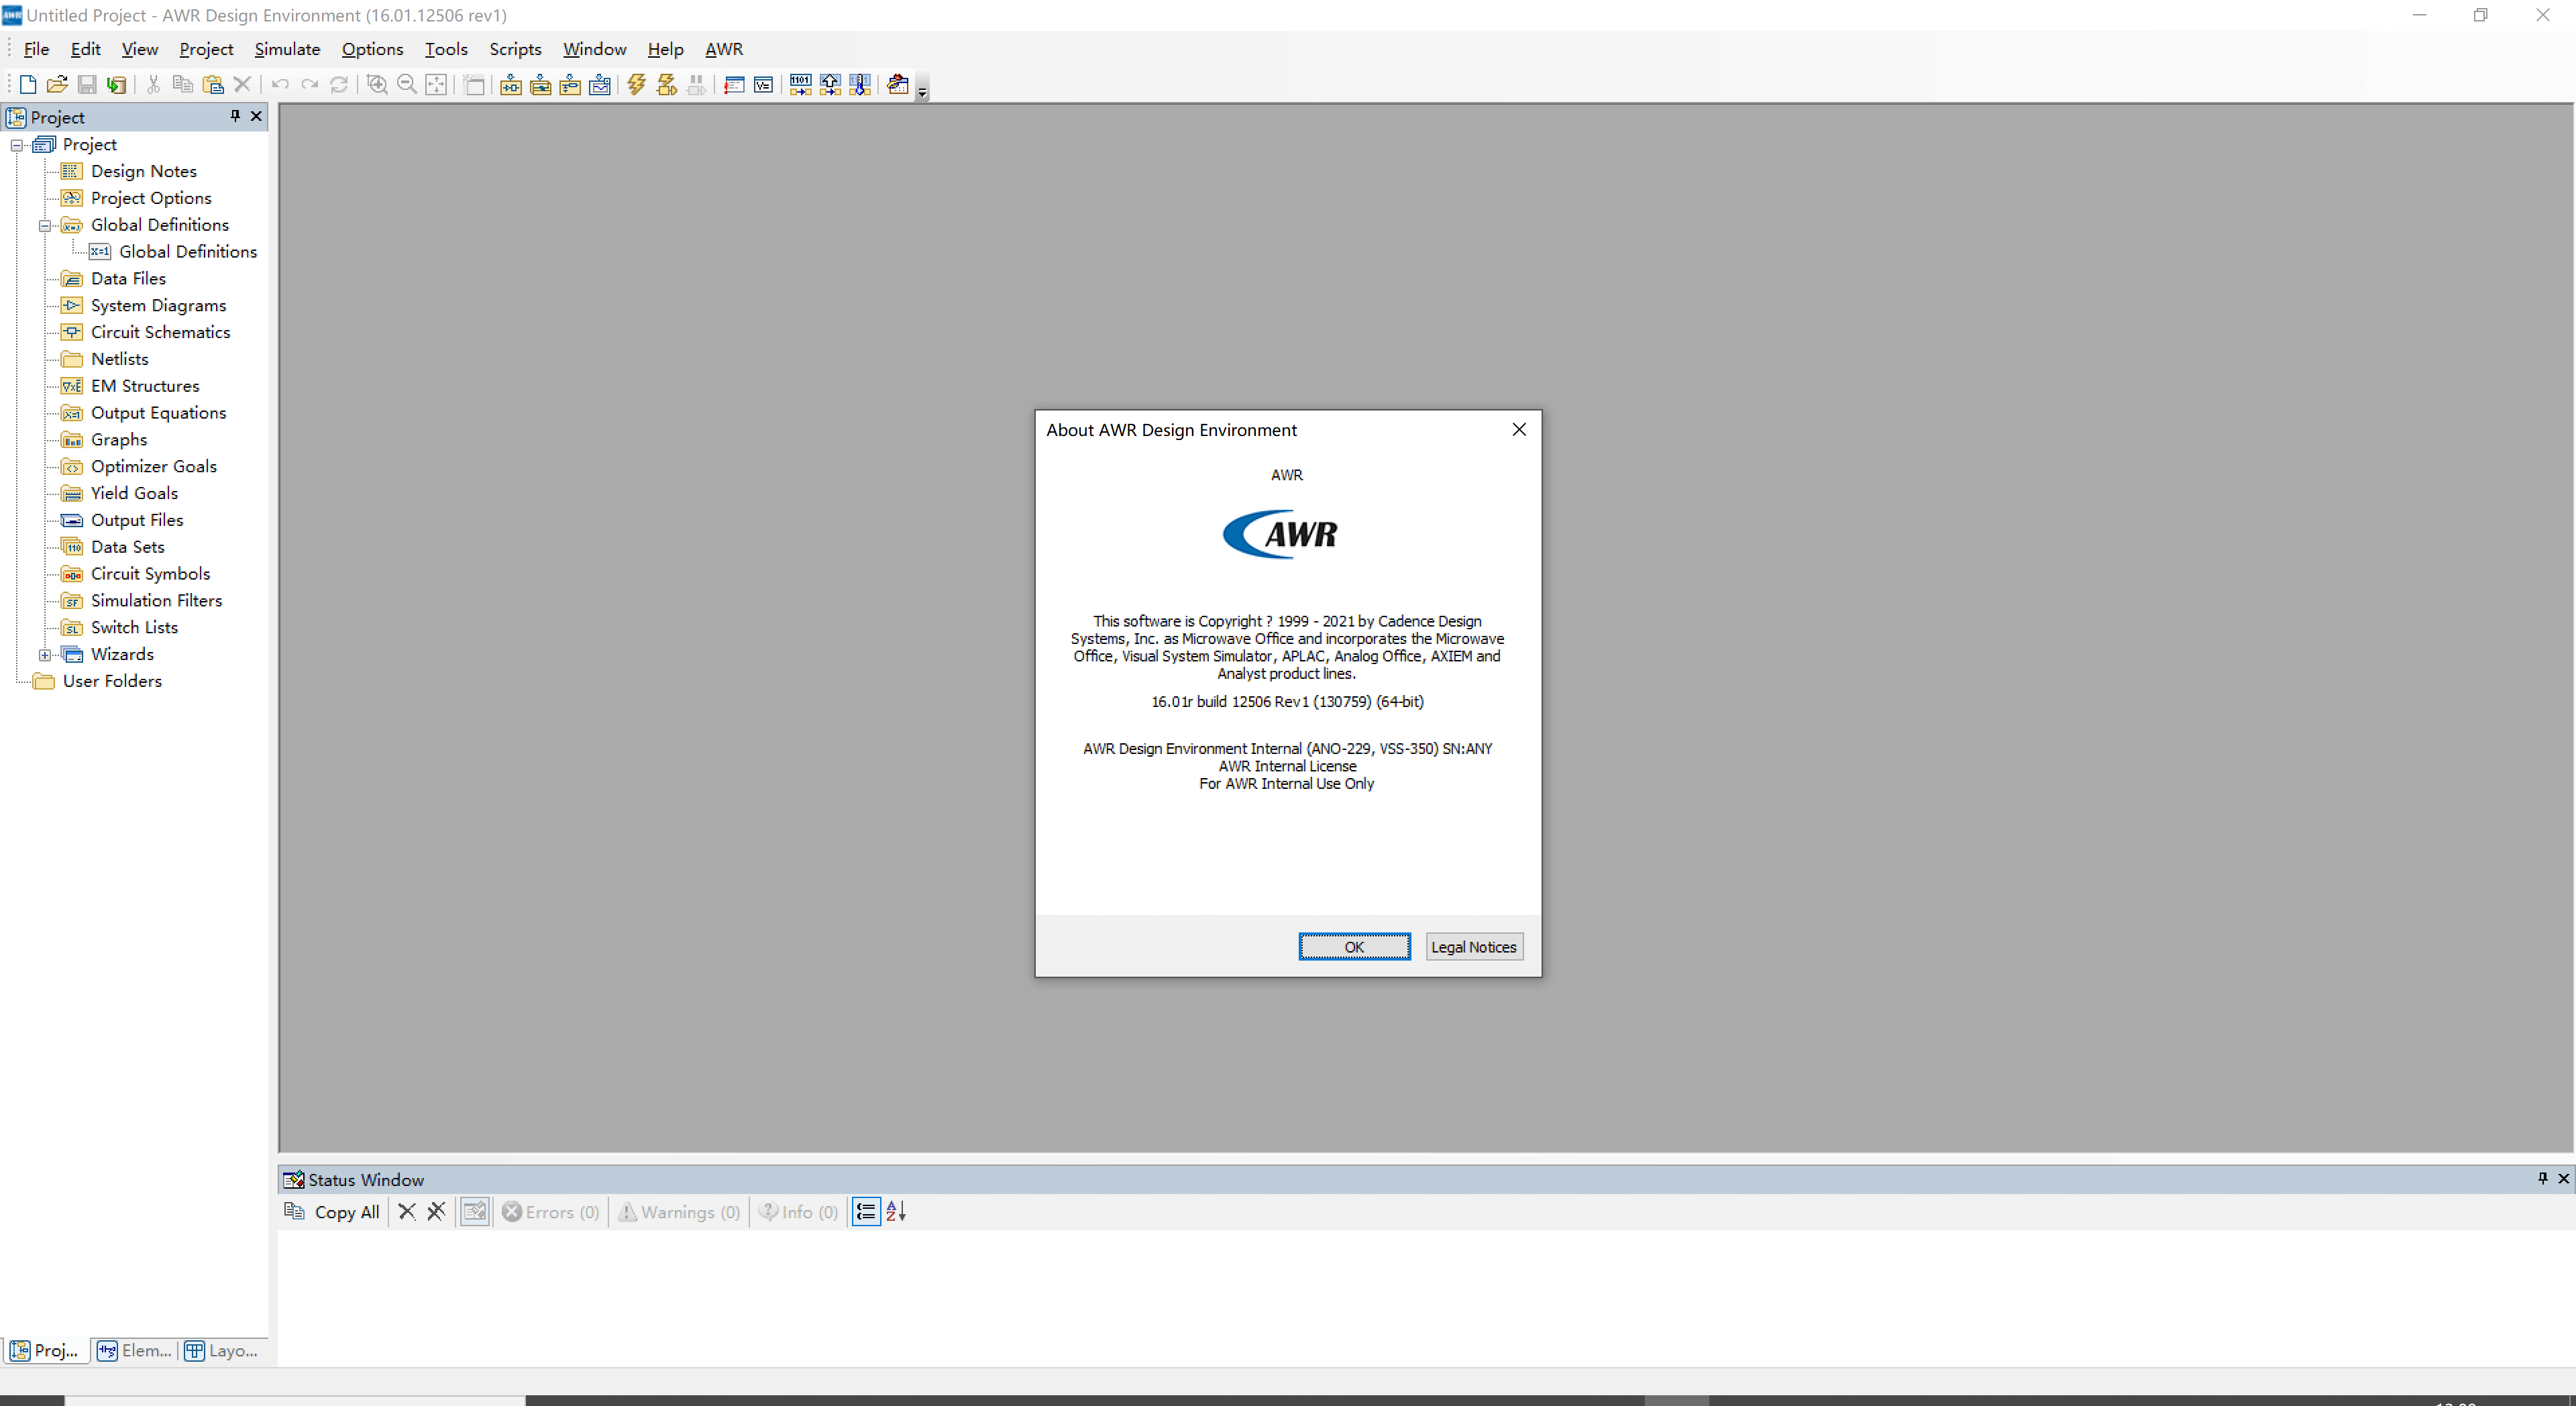Expand the Project root node

pyautogui.click(x=15, y=144)
